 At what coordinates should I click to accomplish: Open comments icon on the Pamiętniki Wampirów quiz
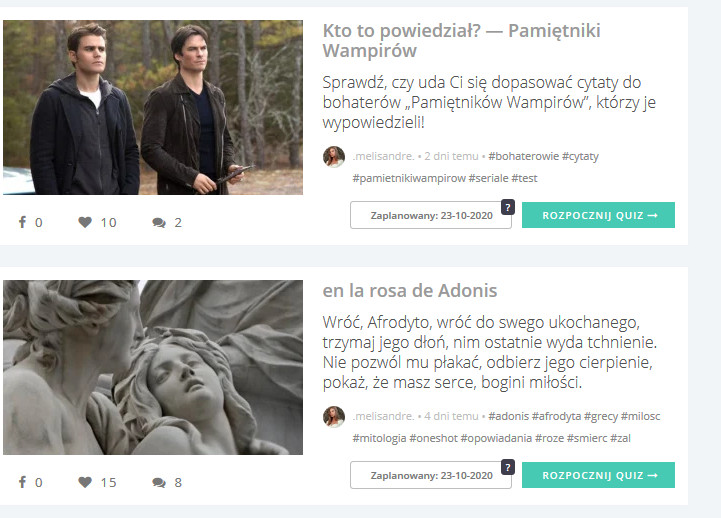159,223
